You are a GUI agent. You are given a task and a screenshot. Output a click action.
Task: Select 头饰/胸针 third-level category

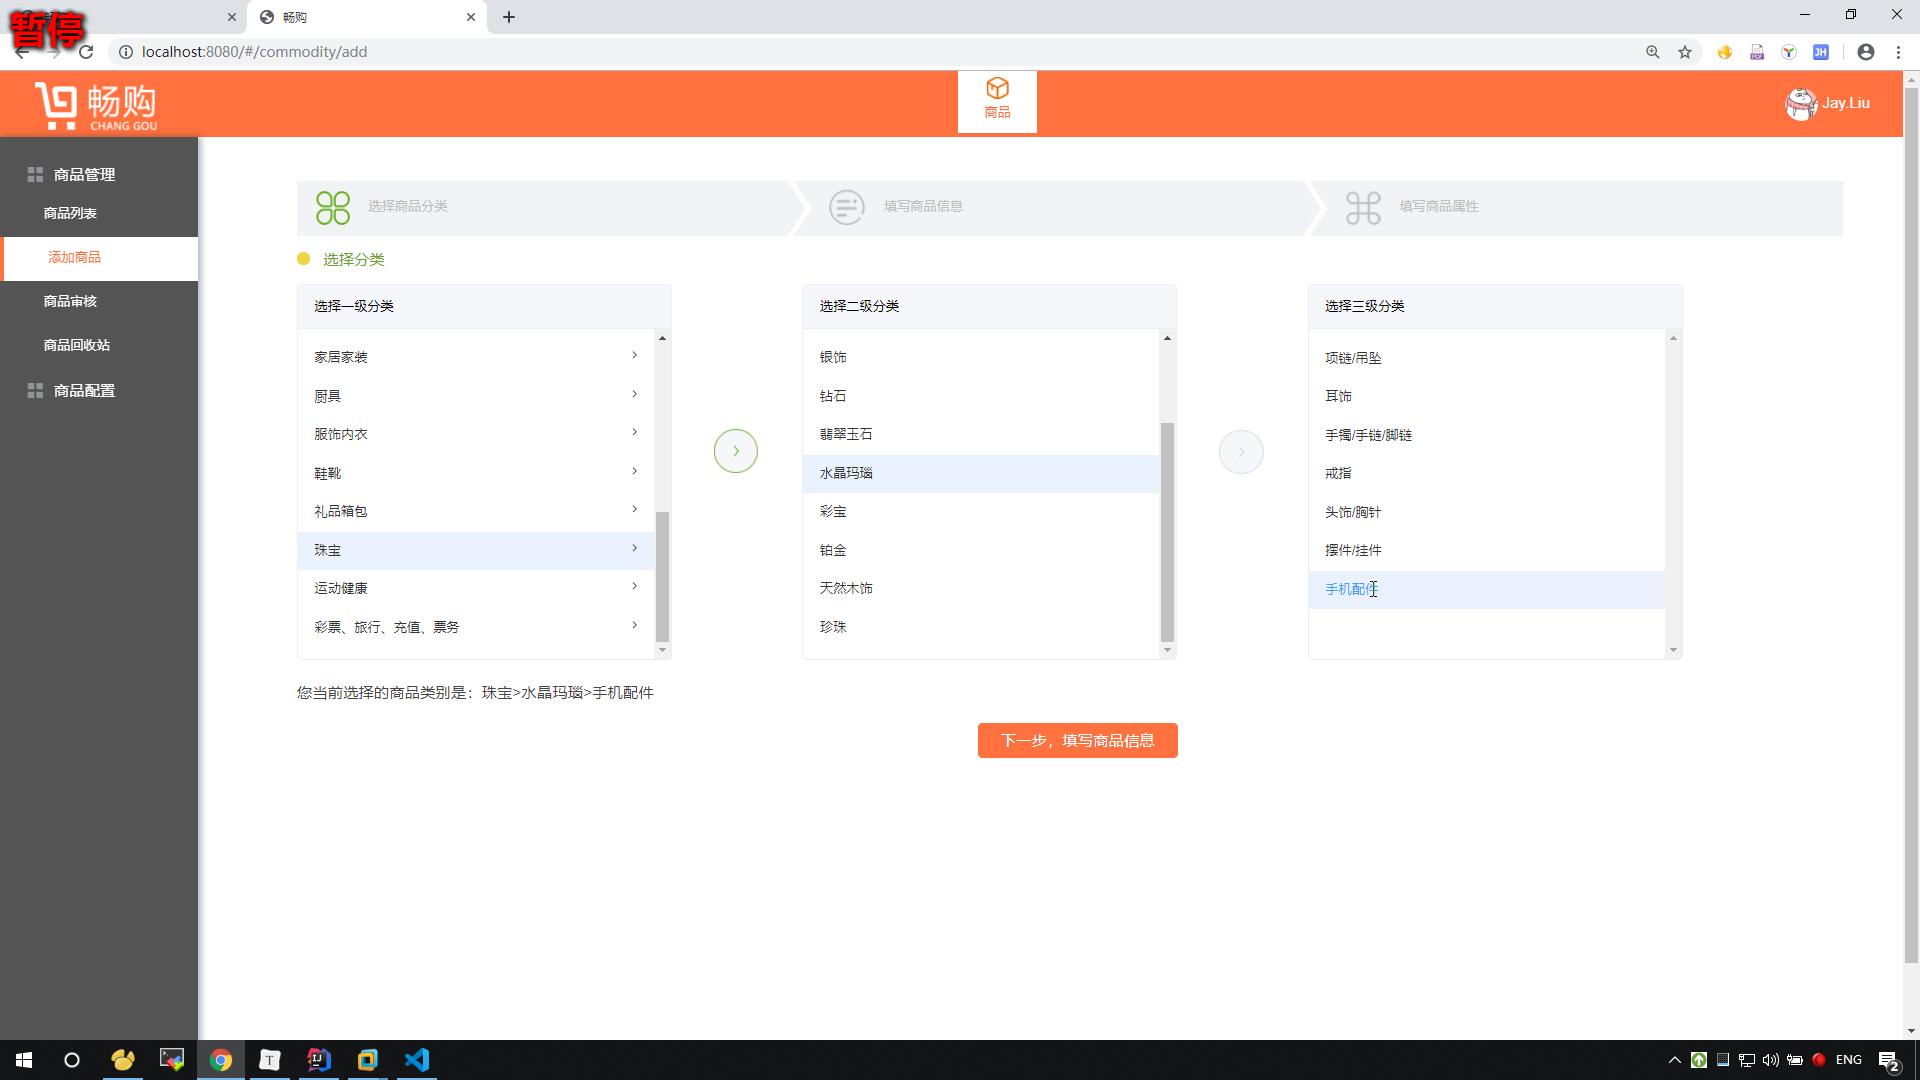coord(1487,512)
